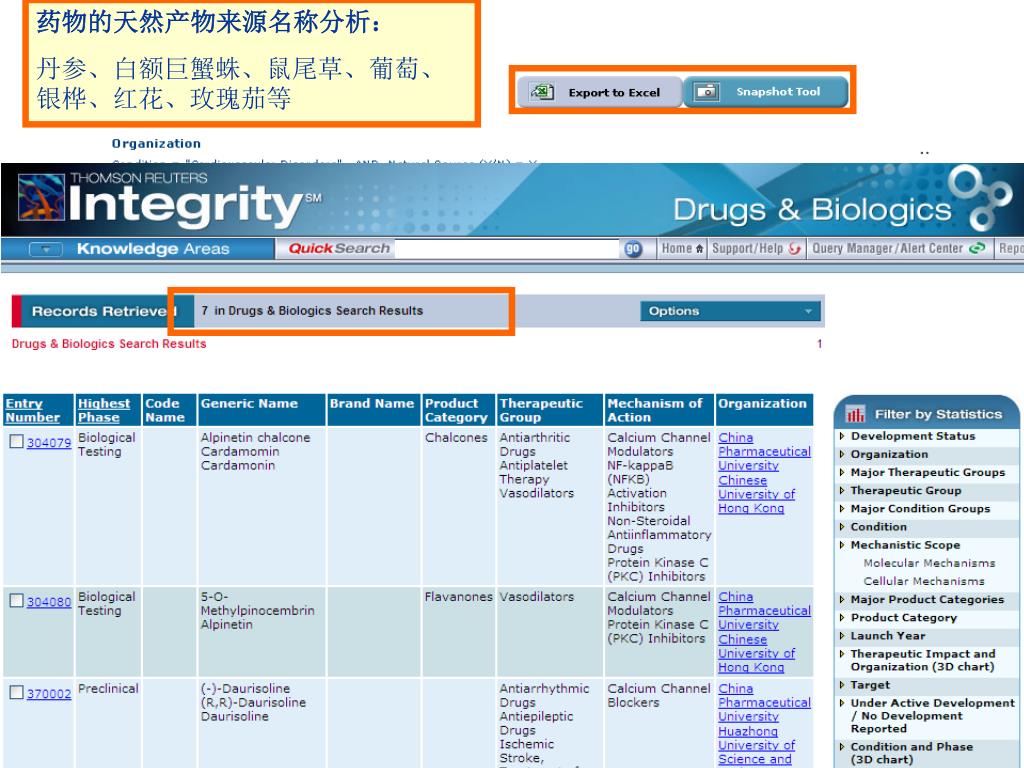This screenshot has width=1024, height=768.
Task: Open entry number 304080 link
Action: point(49,601)
